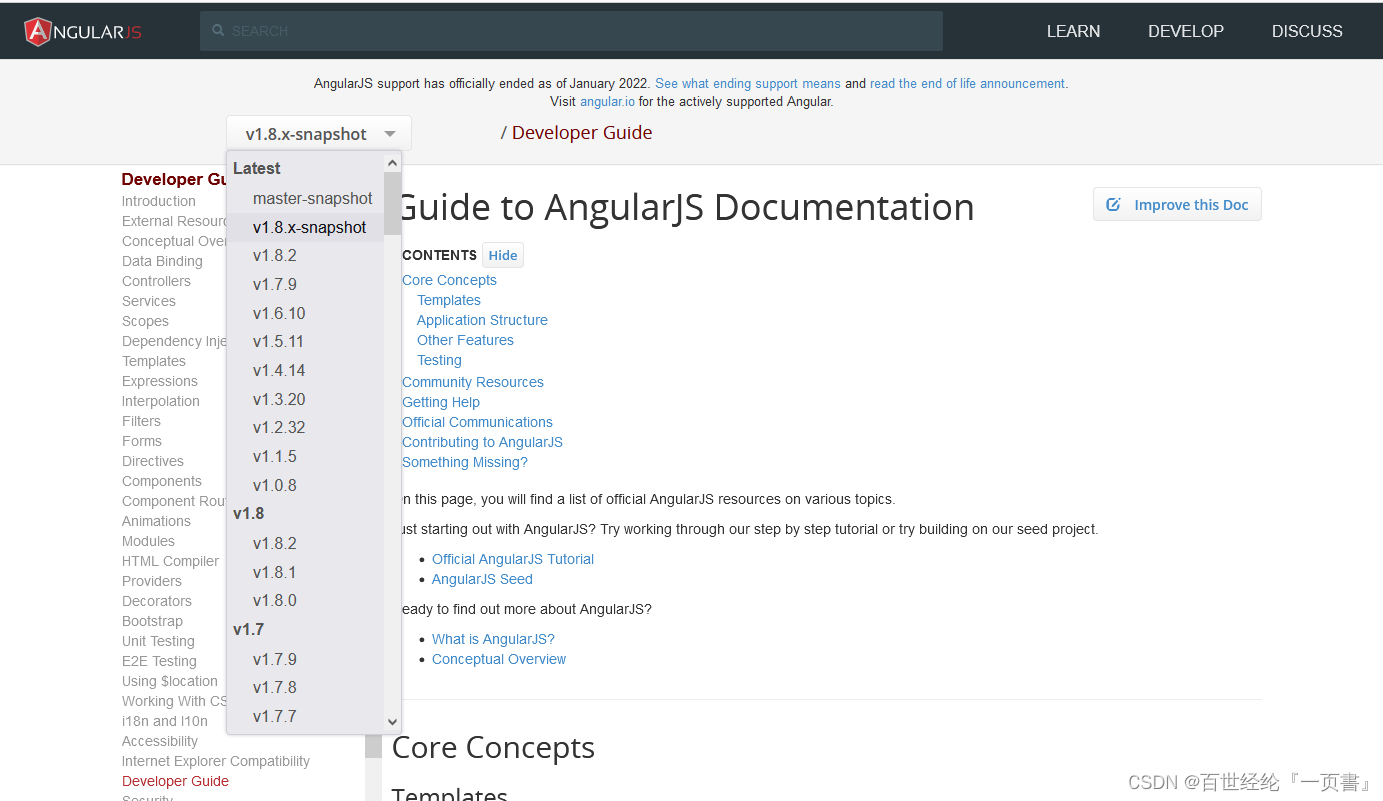Visit the angular.io link
This screenshot has height=801, width=1383.
pos(607,101)
